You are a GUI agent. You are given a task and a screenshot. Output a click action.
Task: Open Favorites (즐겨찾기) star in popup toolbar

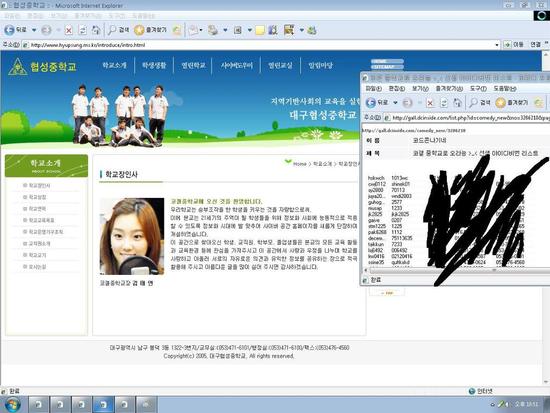(512, 102)
